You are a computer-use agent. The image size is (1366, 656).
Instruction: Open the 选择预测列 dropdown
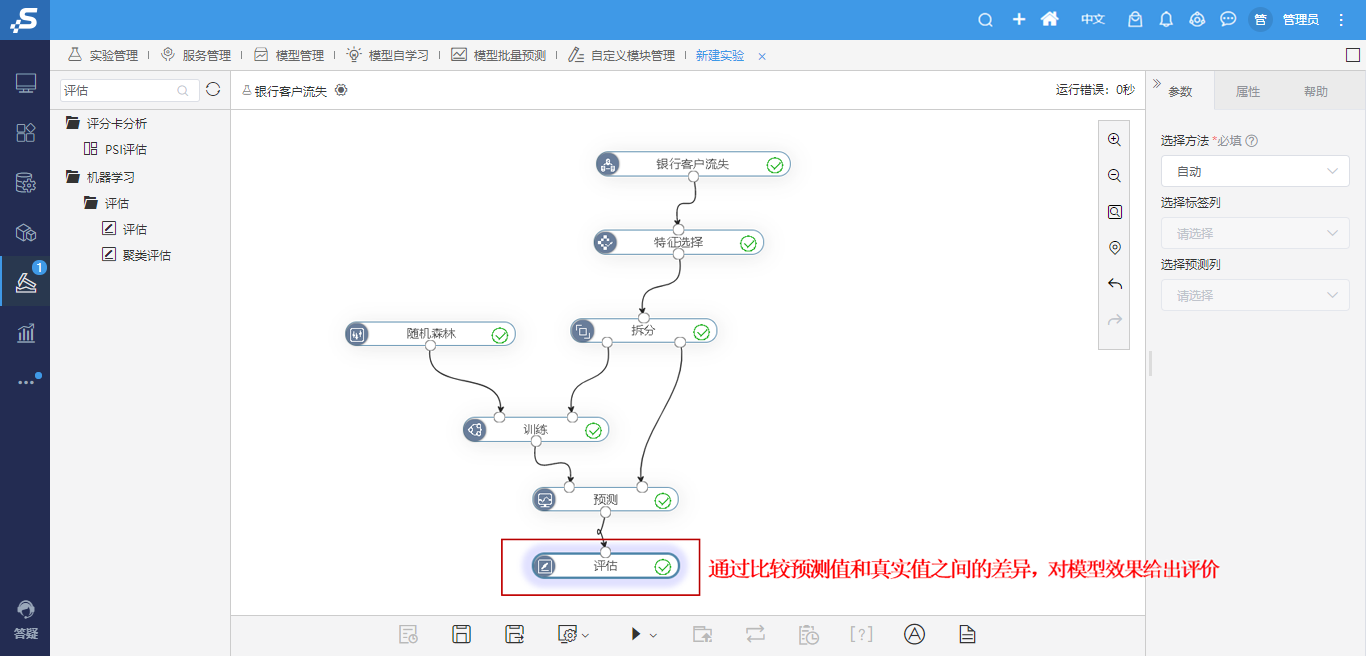pos(1255,295)
